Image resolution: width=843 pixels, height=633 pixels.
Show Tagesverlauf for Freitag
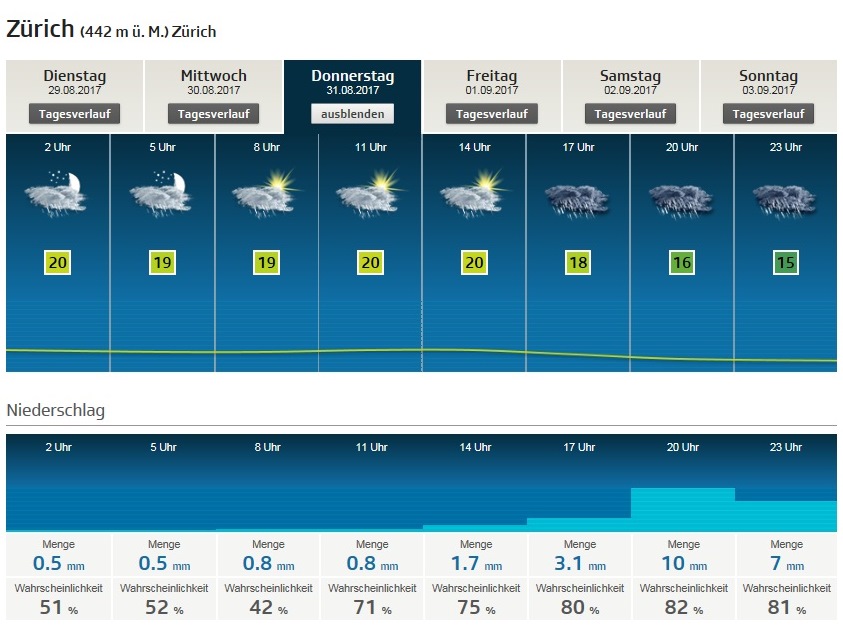[491, 114]
